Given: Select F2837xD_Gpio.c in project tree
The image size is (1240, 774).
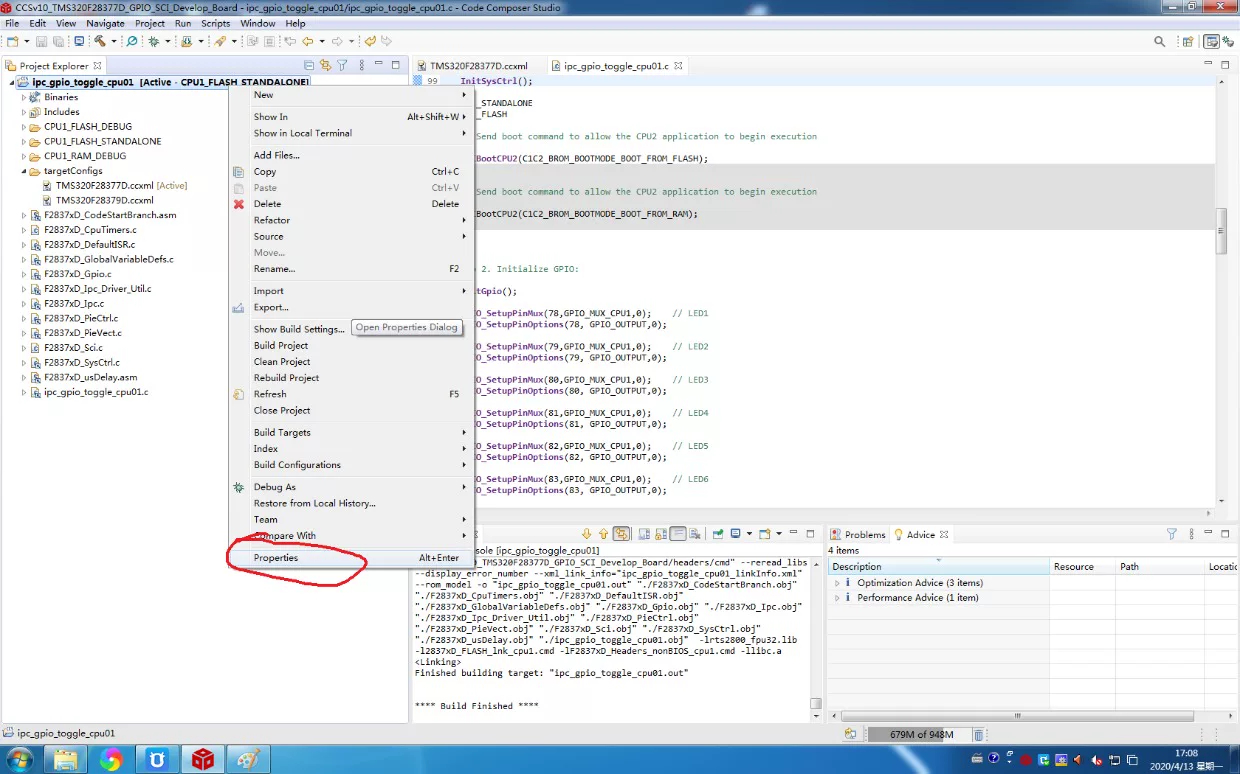Looking at the screenshot, I should [x=78, y=274].
